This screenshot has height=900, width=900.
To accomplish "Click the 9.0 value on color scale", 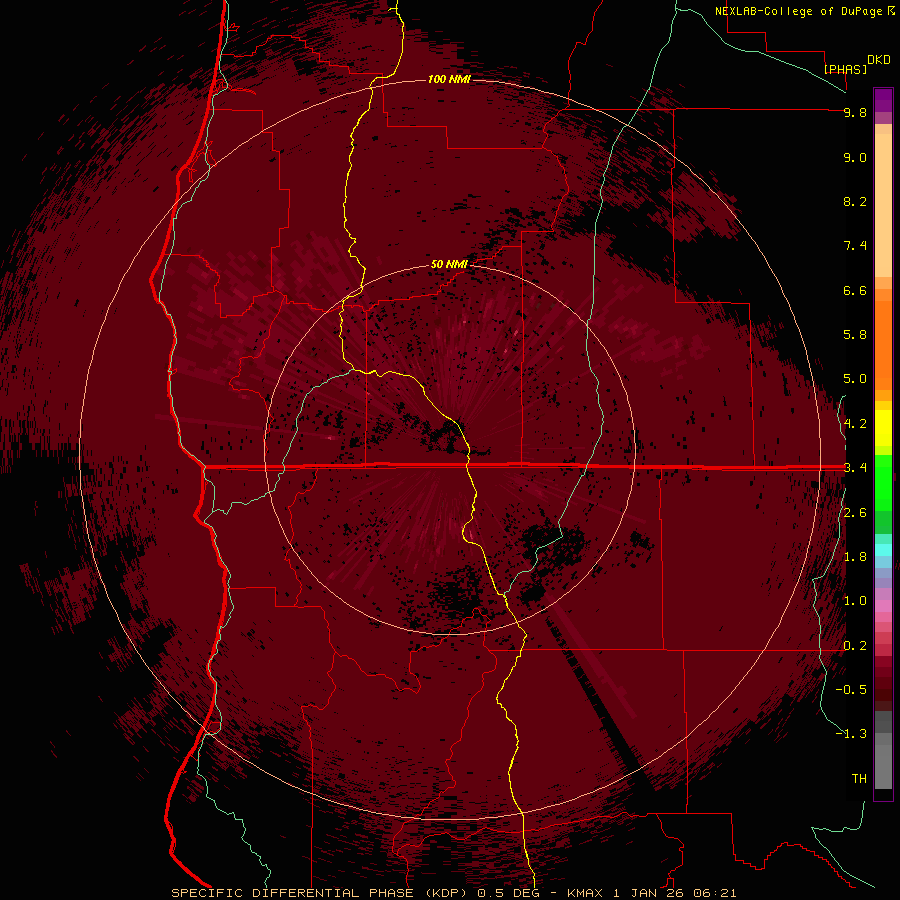I will 855,157.
